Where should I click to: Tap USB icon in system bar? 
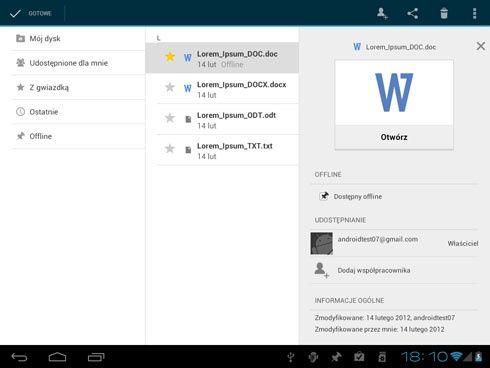coord(291,357)
